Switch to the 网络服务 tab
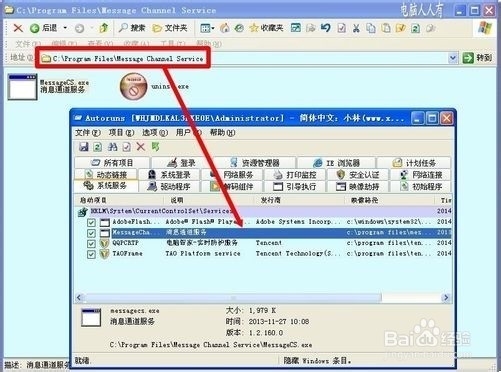 [x=232, y=175]
